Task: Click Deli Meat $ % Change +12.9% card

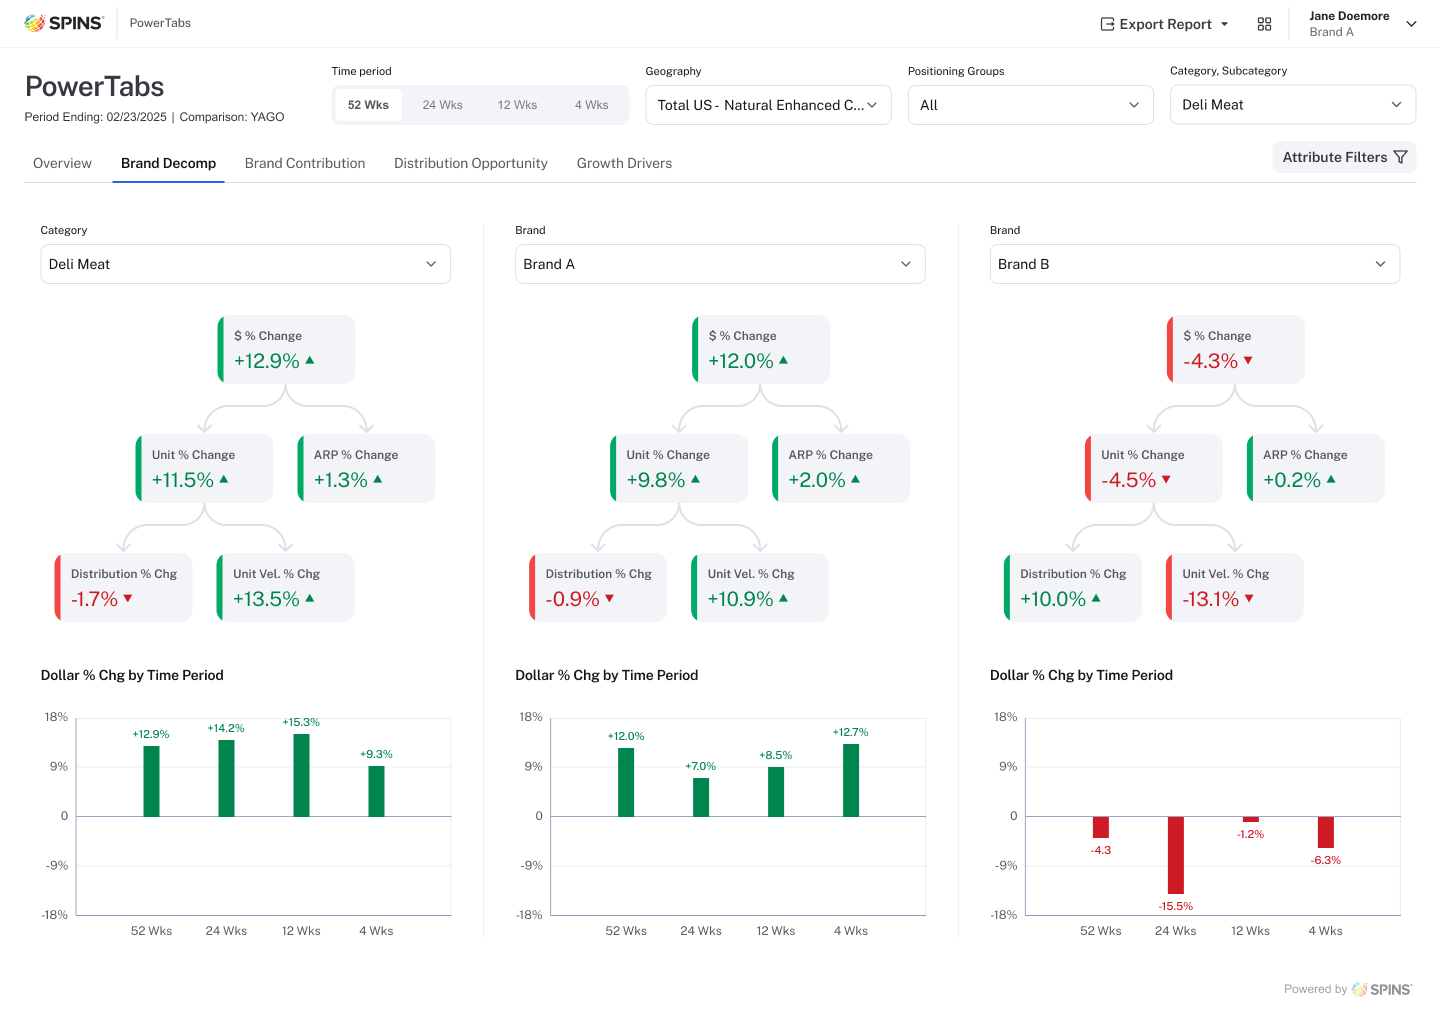Action: [x=286, y=349]
